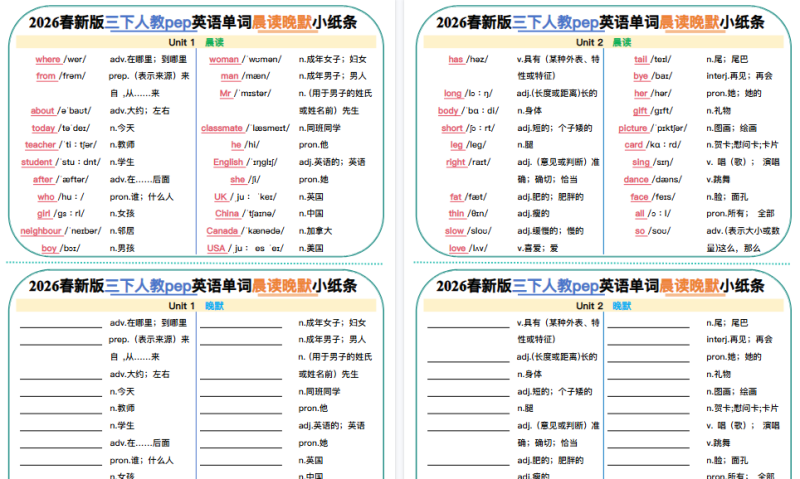Click the word "body"
This screenshot has height=479, width=800.
[448, 111]
